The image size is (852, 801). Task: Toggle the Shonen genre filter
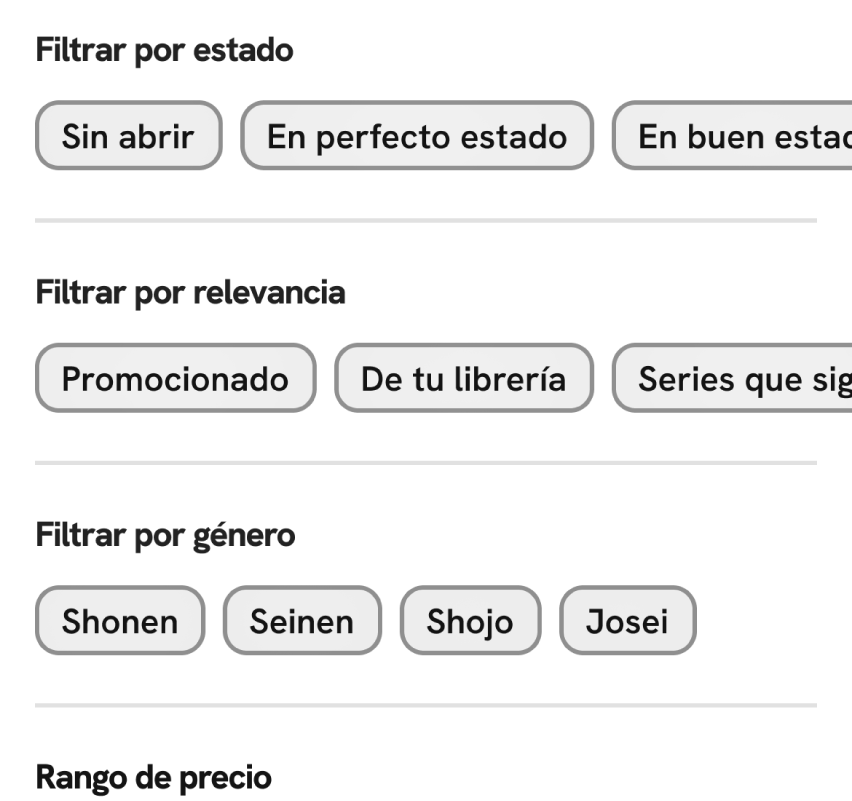click(x=119, y=620)
